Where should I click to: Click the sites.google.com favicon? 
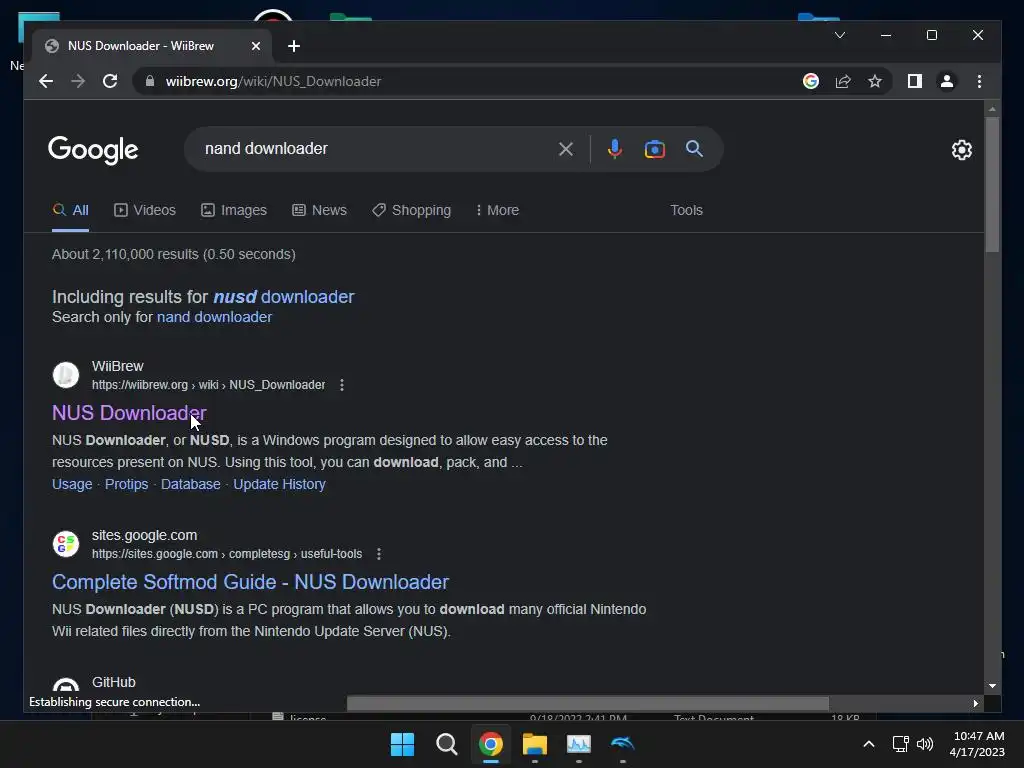(66, 543)
